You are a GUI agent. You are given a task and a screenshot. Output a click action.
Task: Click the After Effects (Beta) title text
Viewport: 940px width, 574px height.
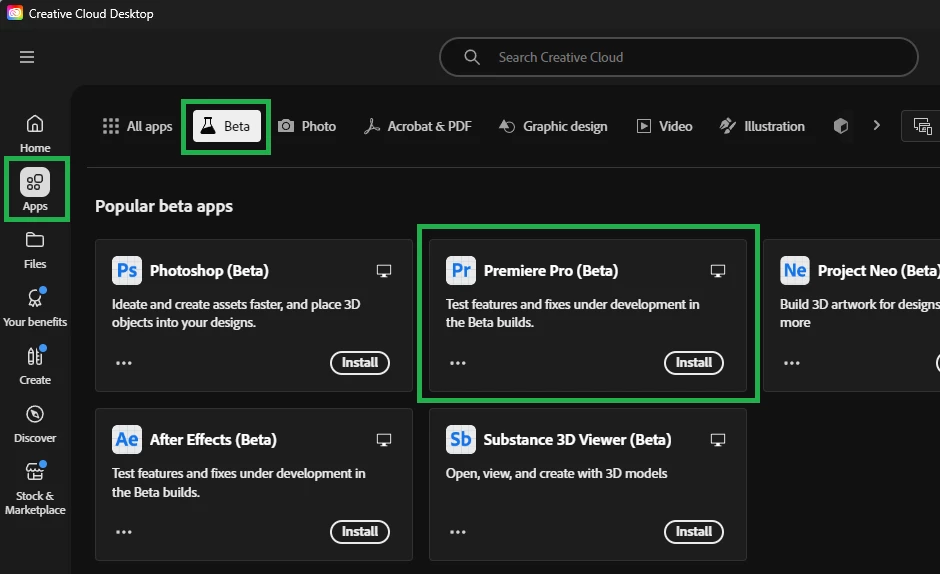(213, 440)
